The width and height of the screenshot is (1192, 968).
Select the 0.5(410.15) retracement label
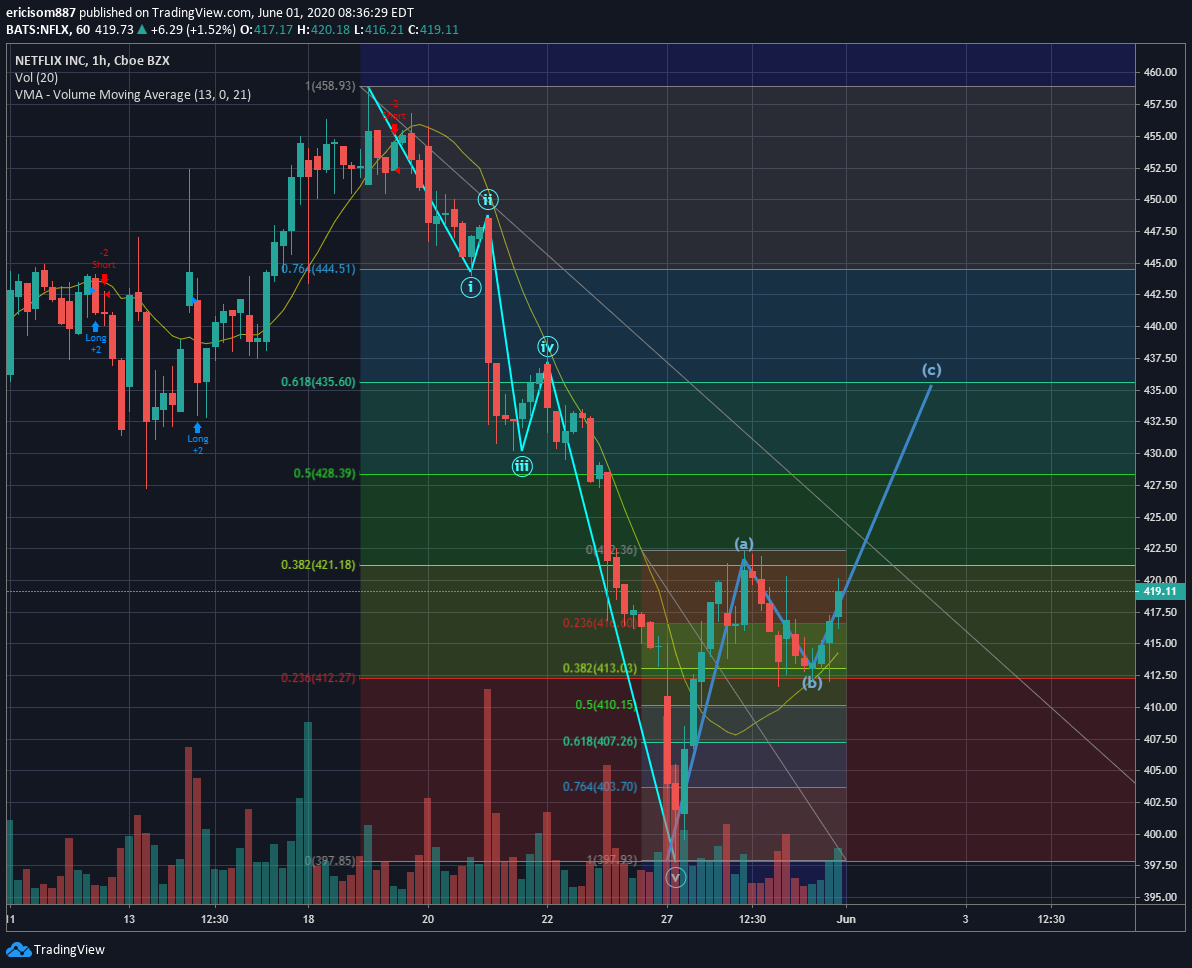606,705
